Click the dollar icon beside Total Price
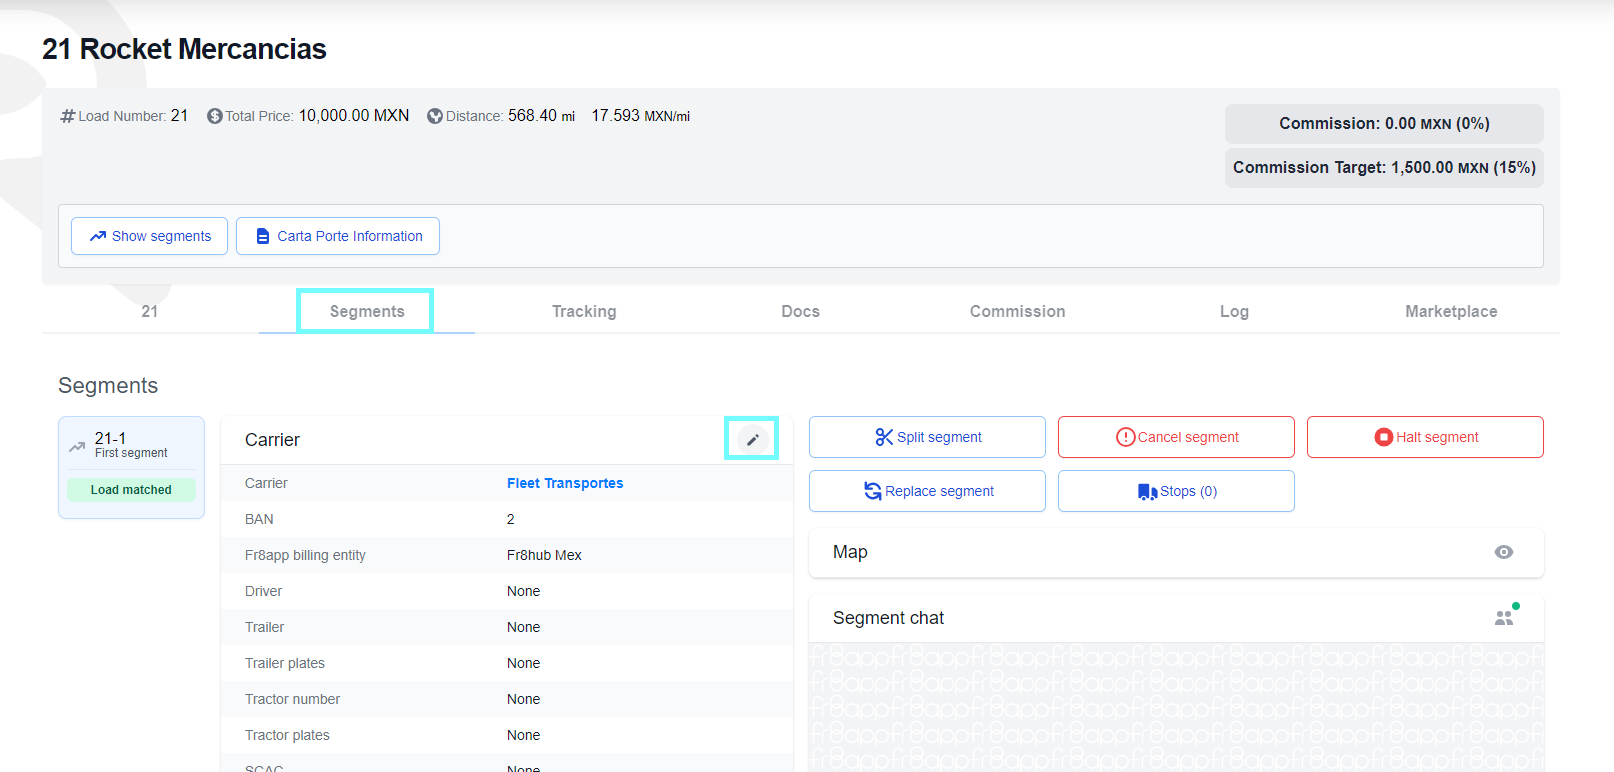Screen dimensions: 1614x772 [x=214, y=116]
